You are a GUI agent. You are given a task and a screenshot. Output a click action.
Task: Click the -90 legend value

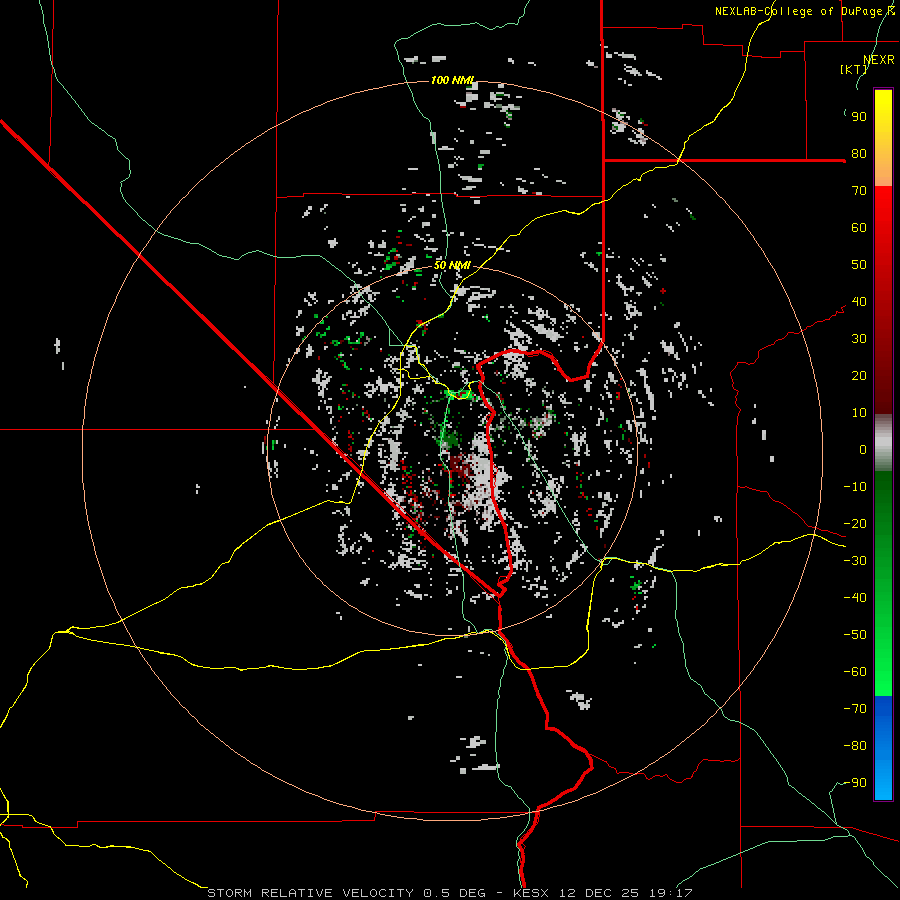855,783
